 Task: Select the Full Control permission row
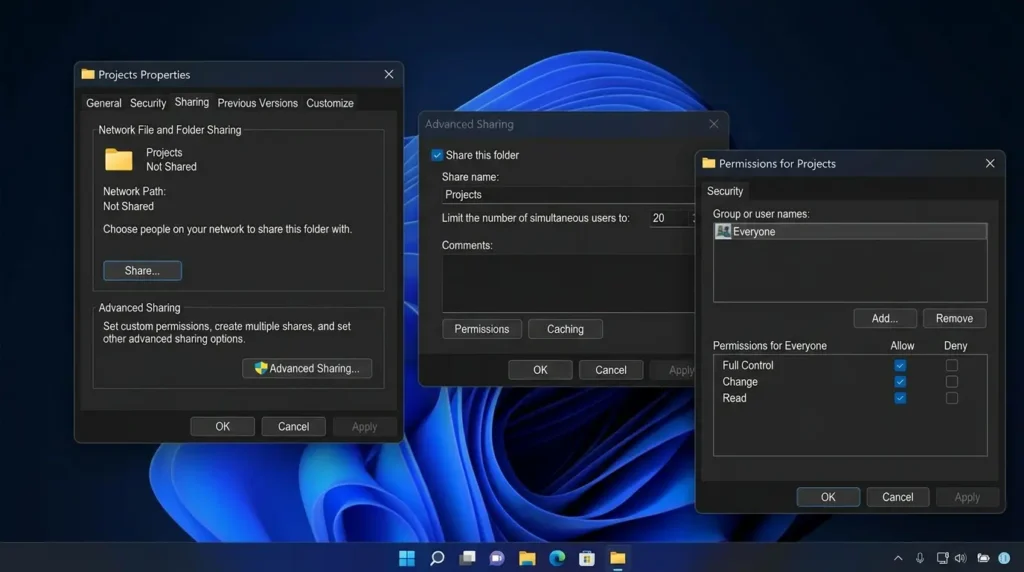tap(850, 365)
